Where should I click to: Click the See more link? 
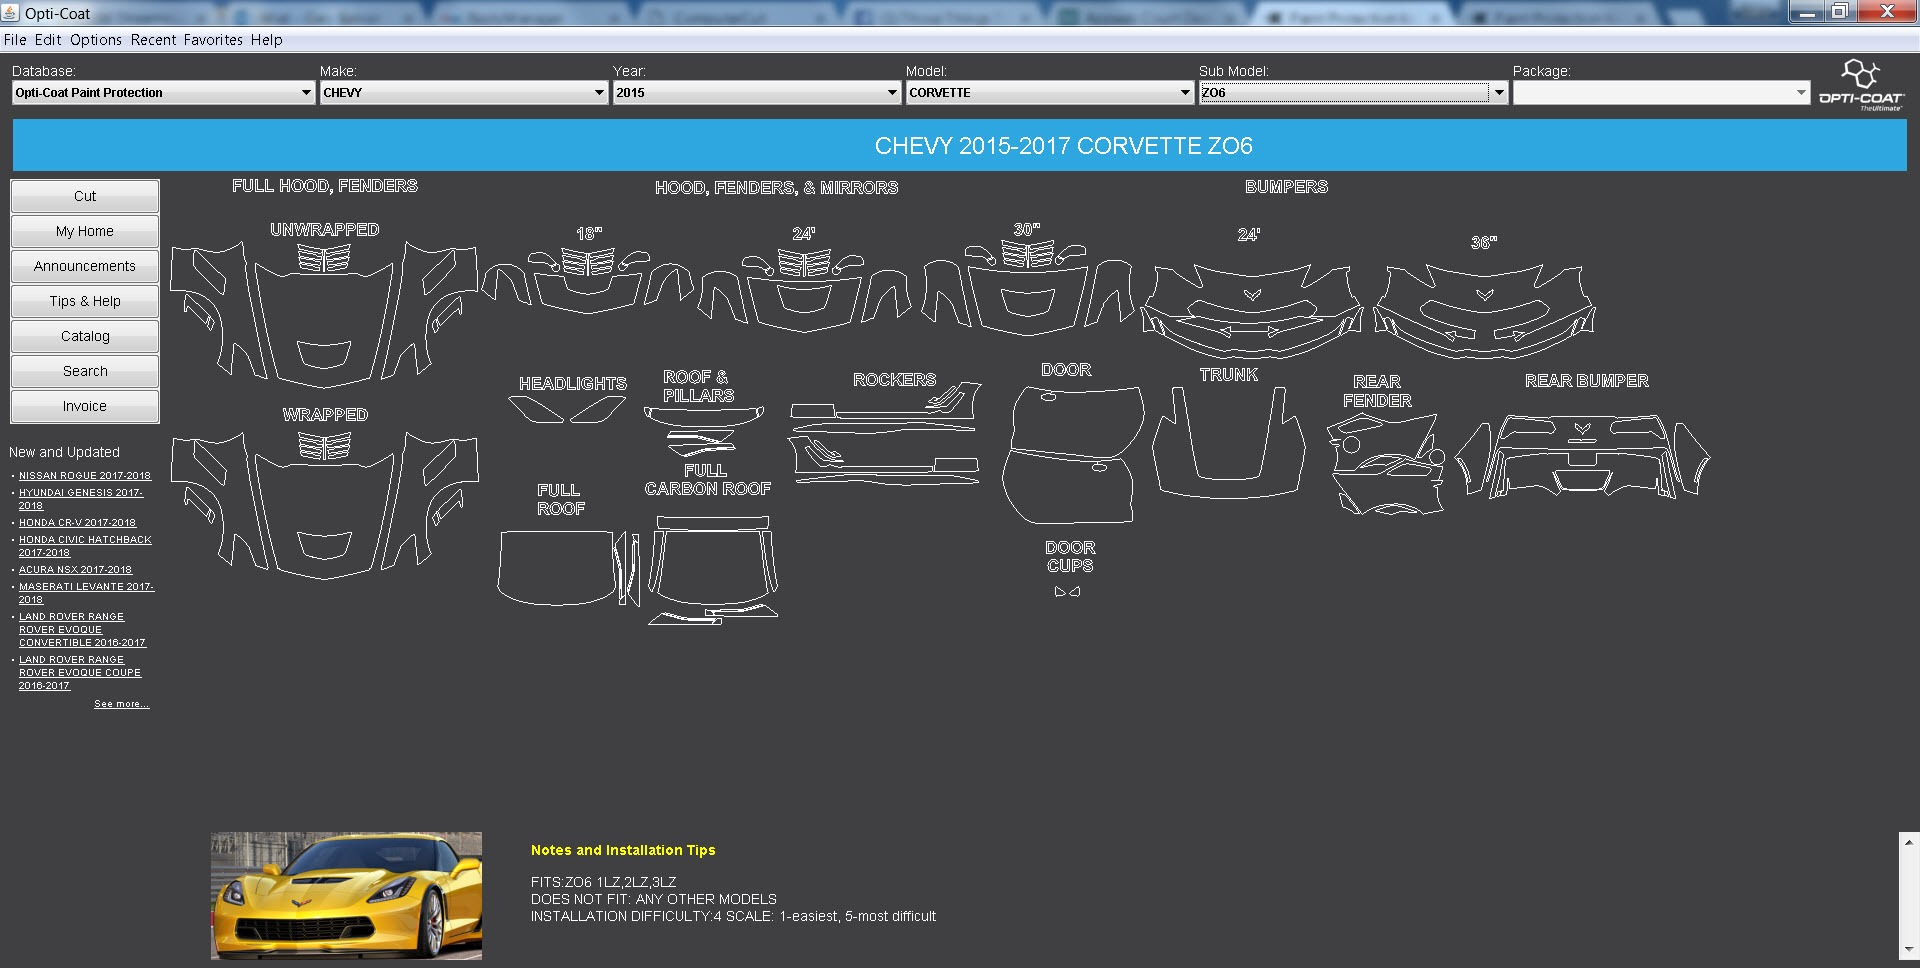tap(122, 704)
